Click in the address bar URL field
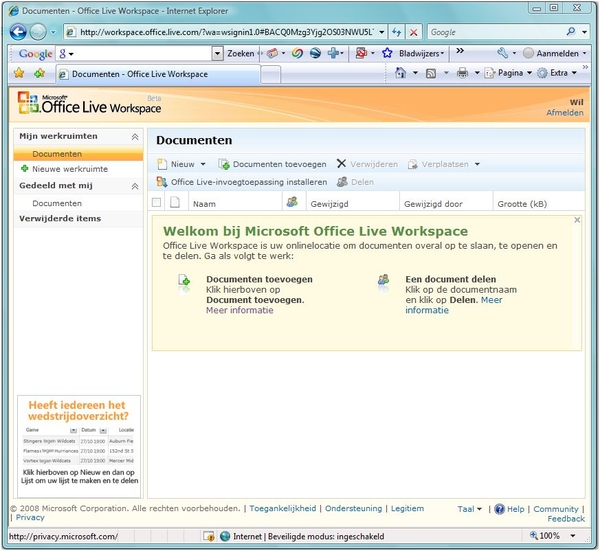 click(226, 32)
